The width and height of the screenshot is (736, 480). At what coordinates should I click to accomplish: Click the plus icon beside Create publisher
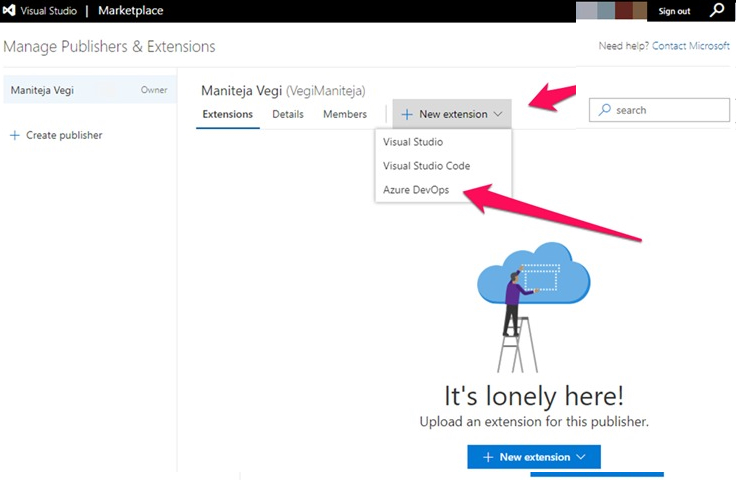(x=14, y=135)
